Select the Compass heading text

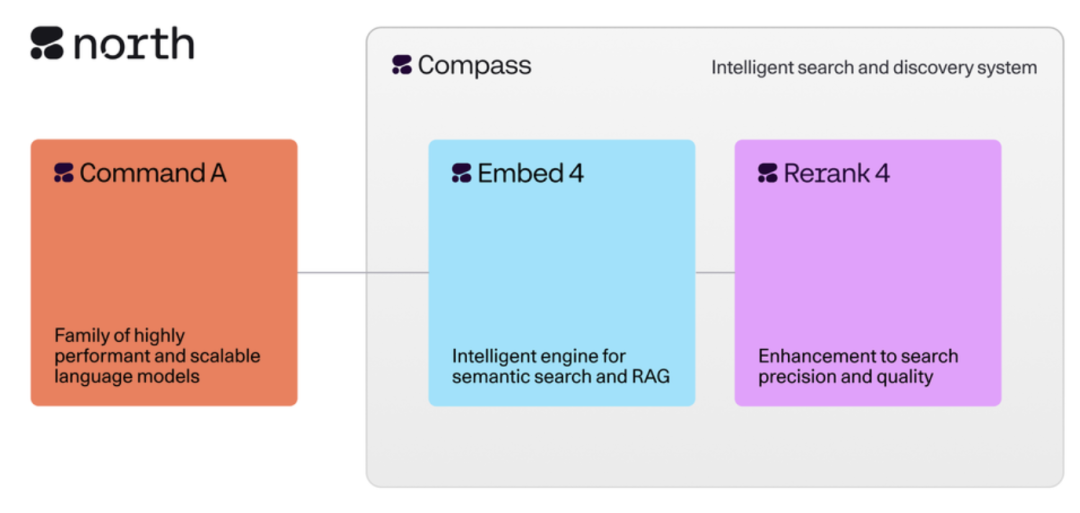(475, 66)
